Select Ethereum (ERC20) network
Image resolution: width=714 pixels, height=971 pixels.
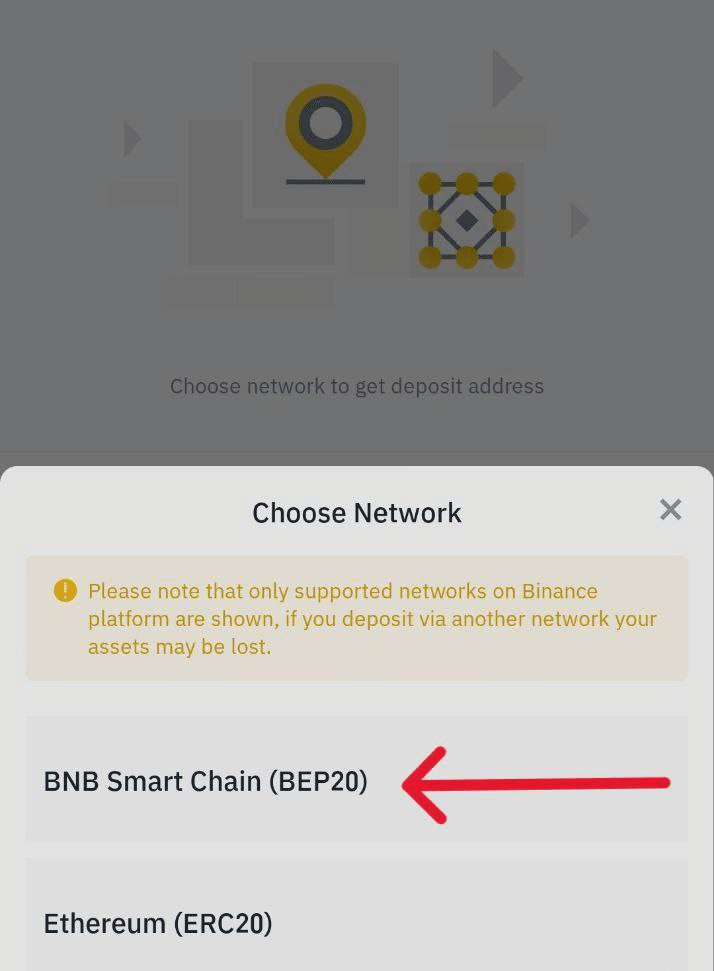click(x=357, y=917)
